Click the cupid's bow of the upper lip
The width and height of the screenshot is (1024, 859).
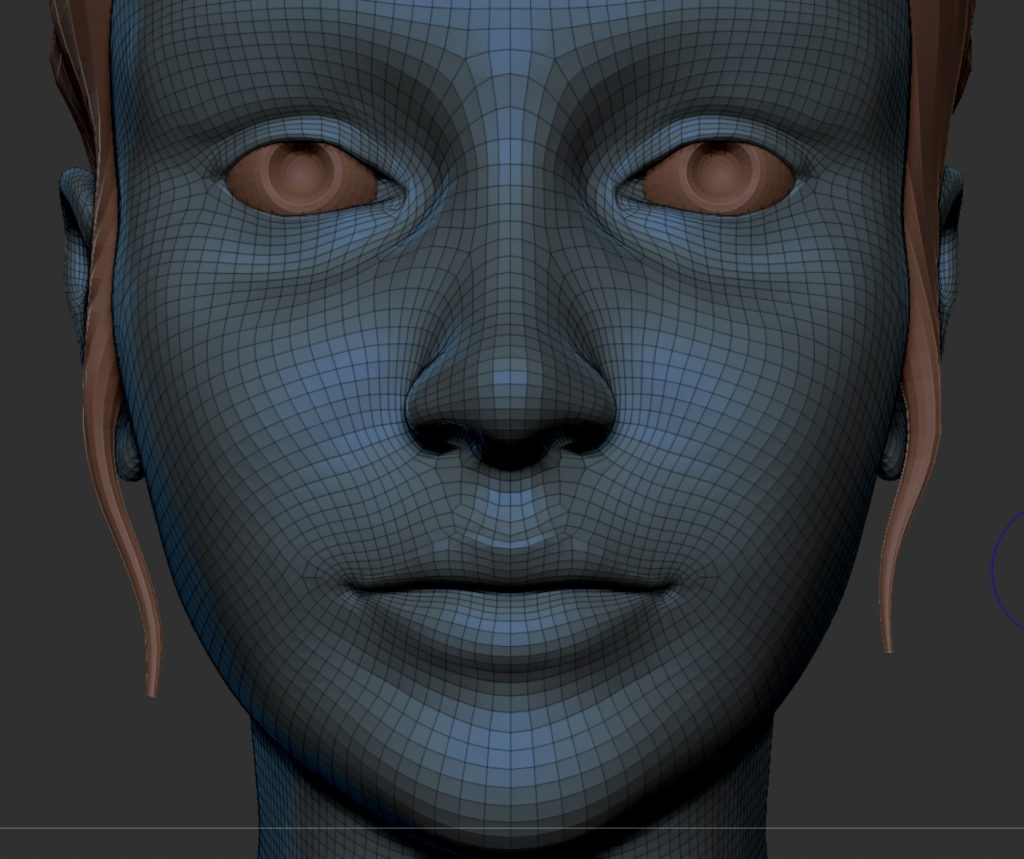511,545
